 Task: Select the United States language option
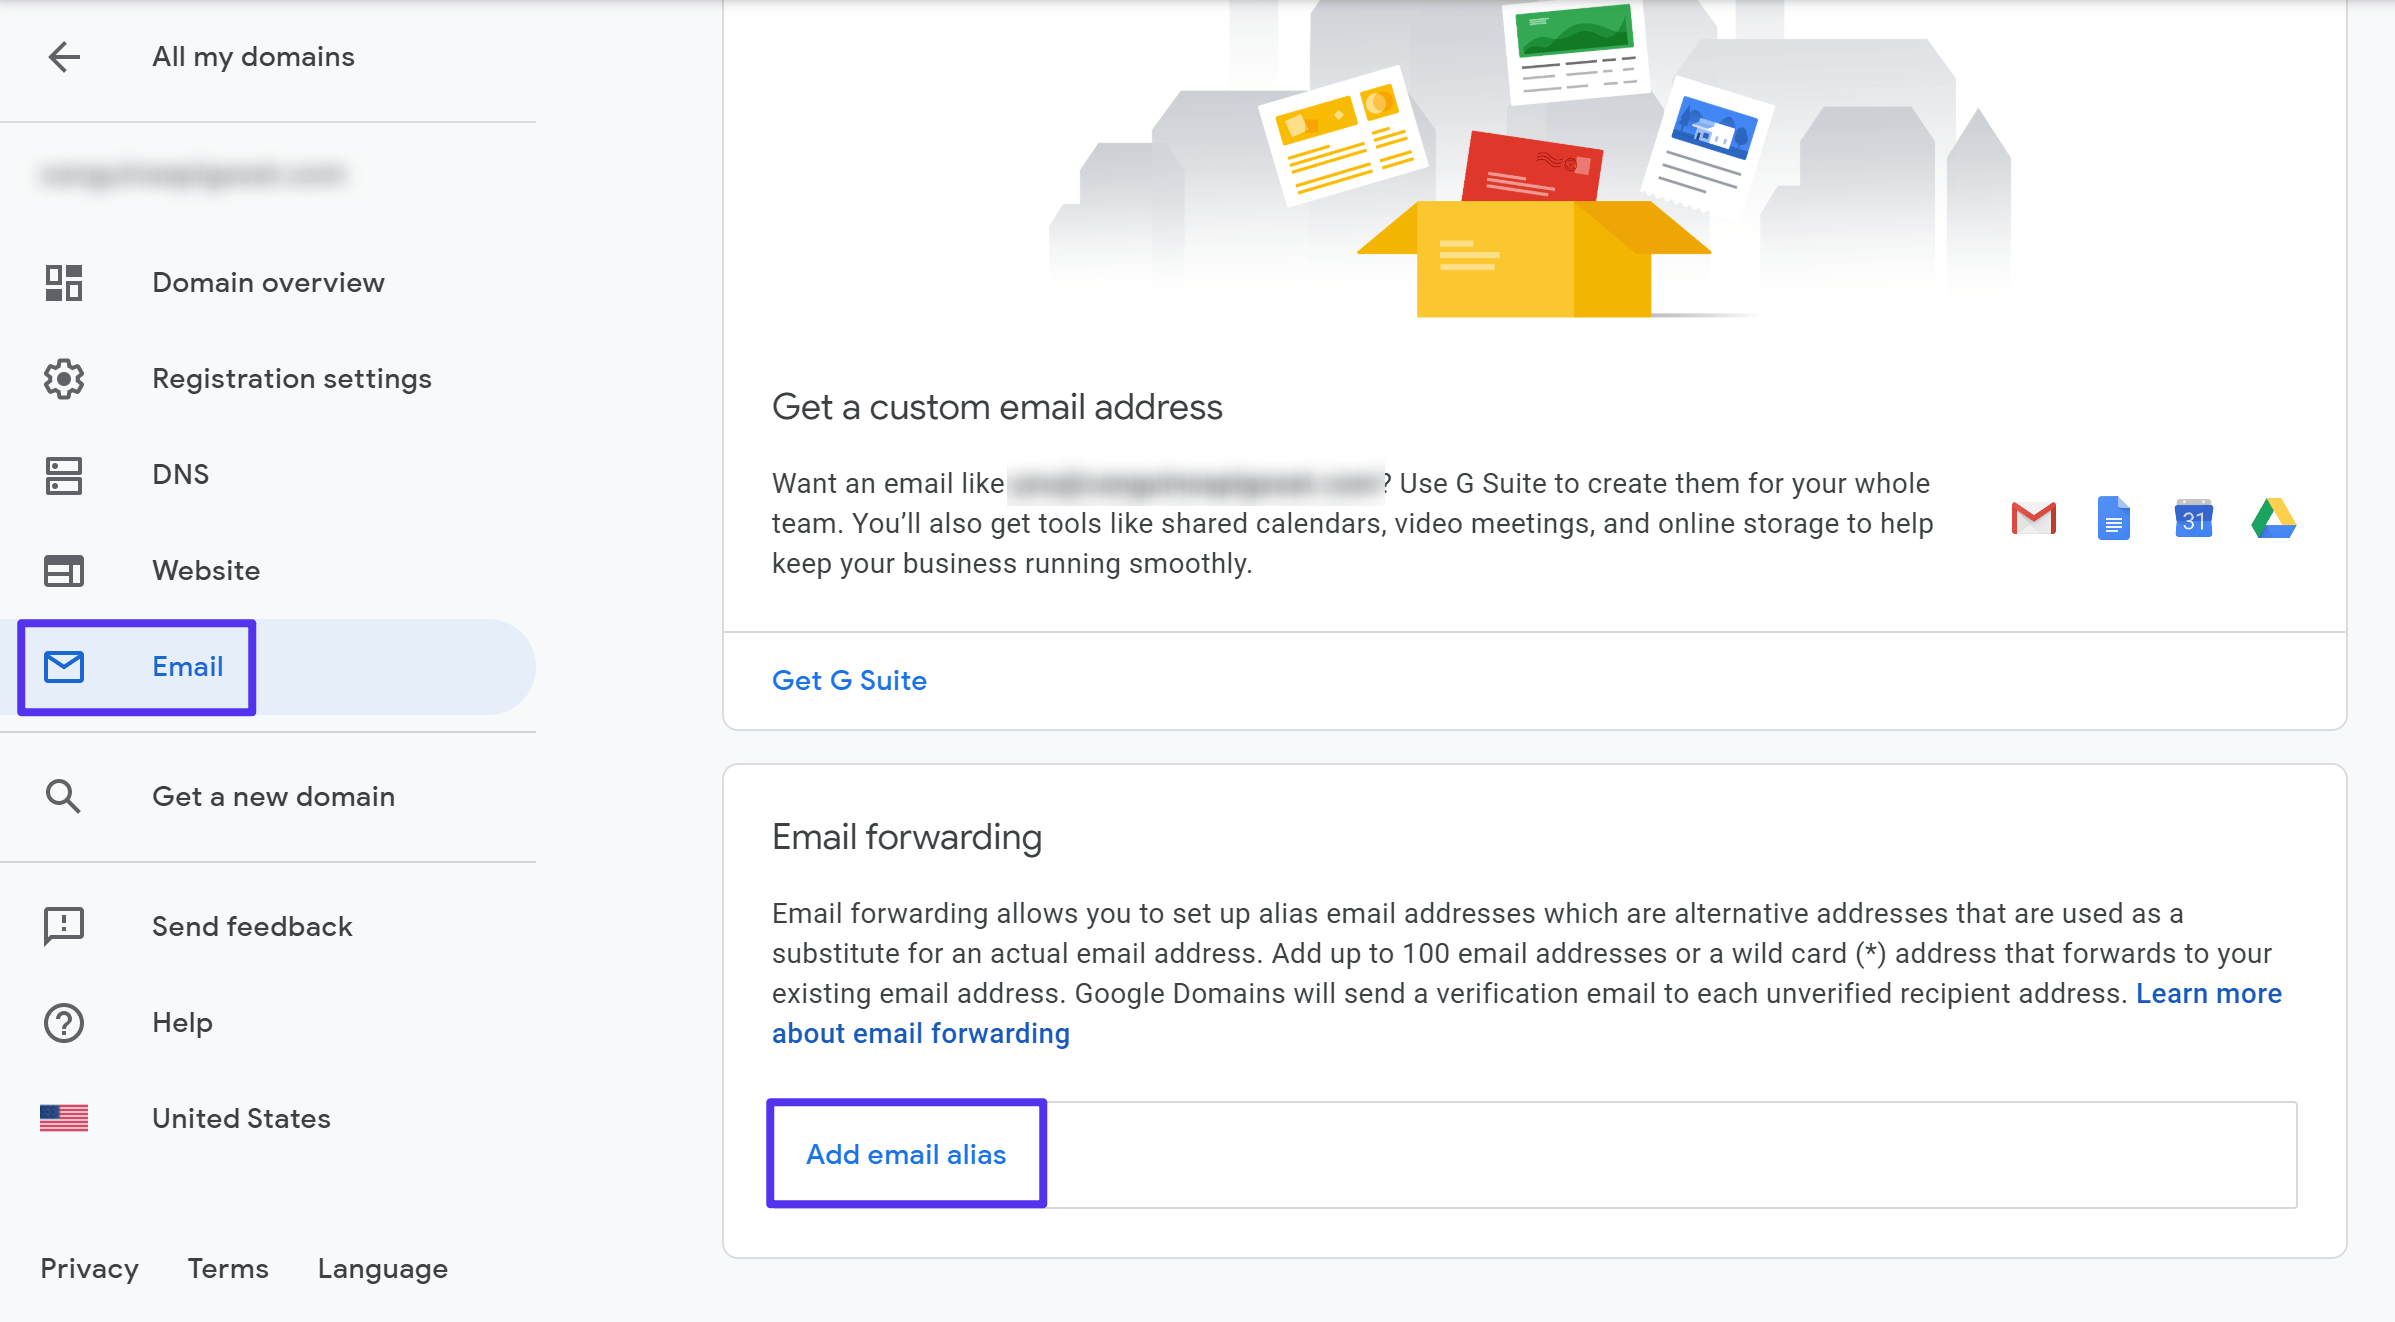click(239, 1117)
